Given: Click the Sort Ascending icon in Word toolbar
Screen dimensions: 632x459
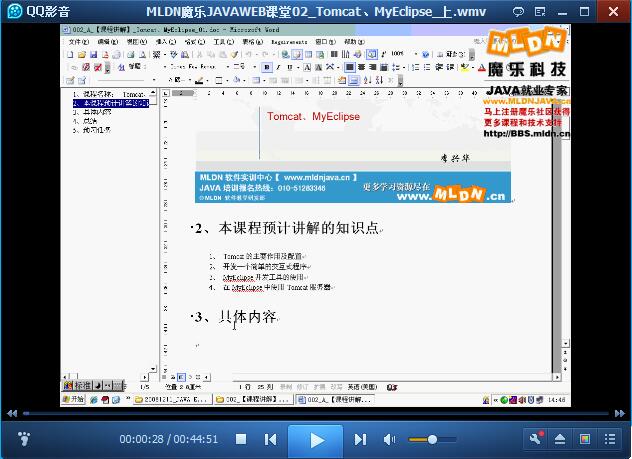Looking at the screenshot, I should [x=368, y=80].
